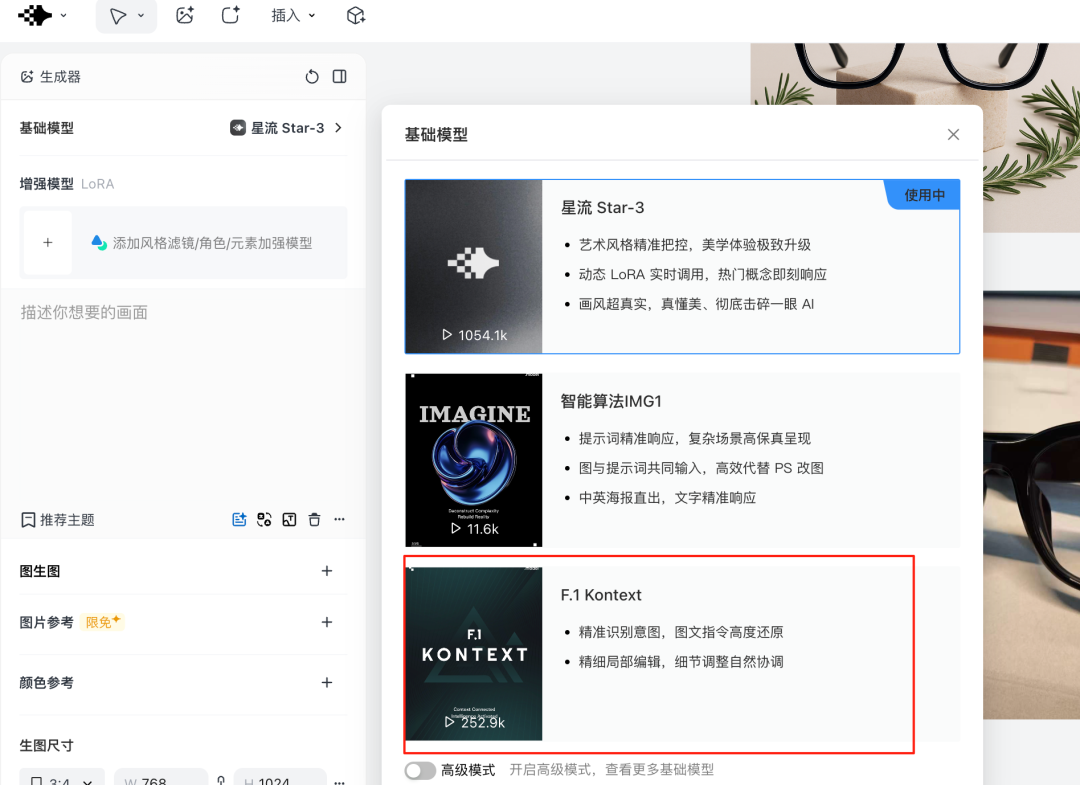Viewport: 1080px width, 785px height.
Task: Select the 星流 Star-3 model card
Action: (683, 266)
